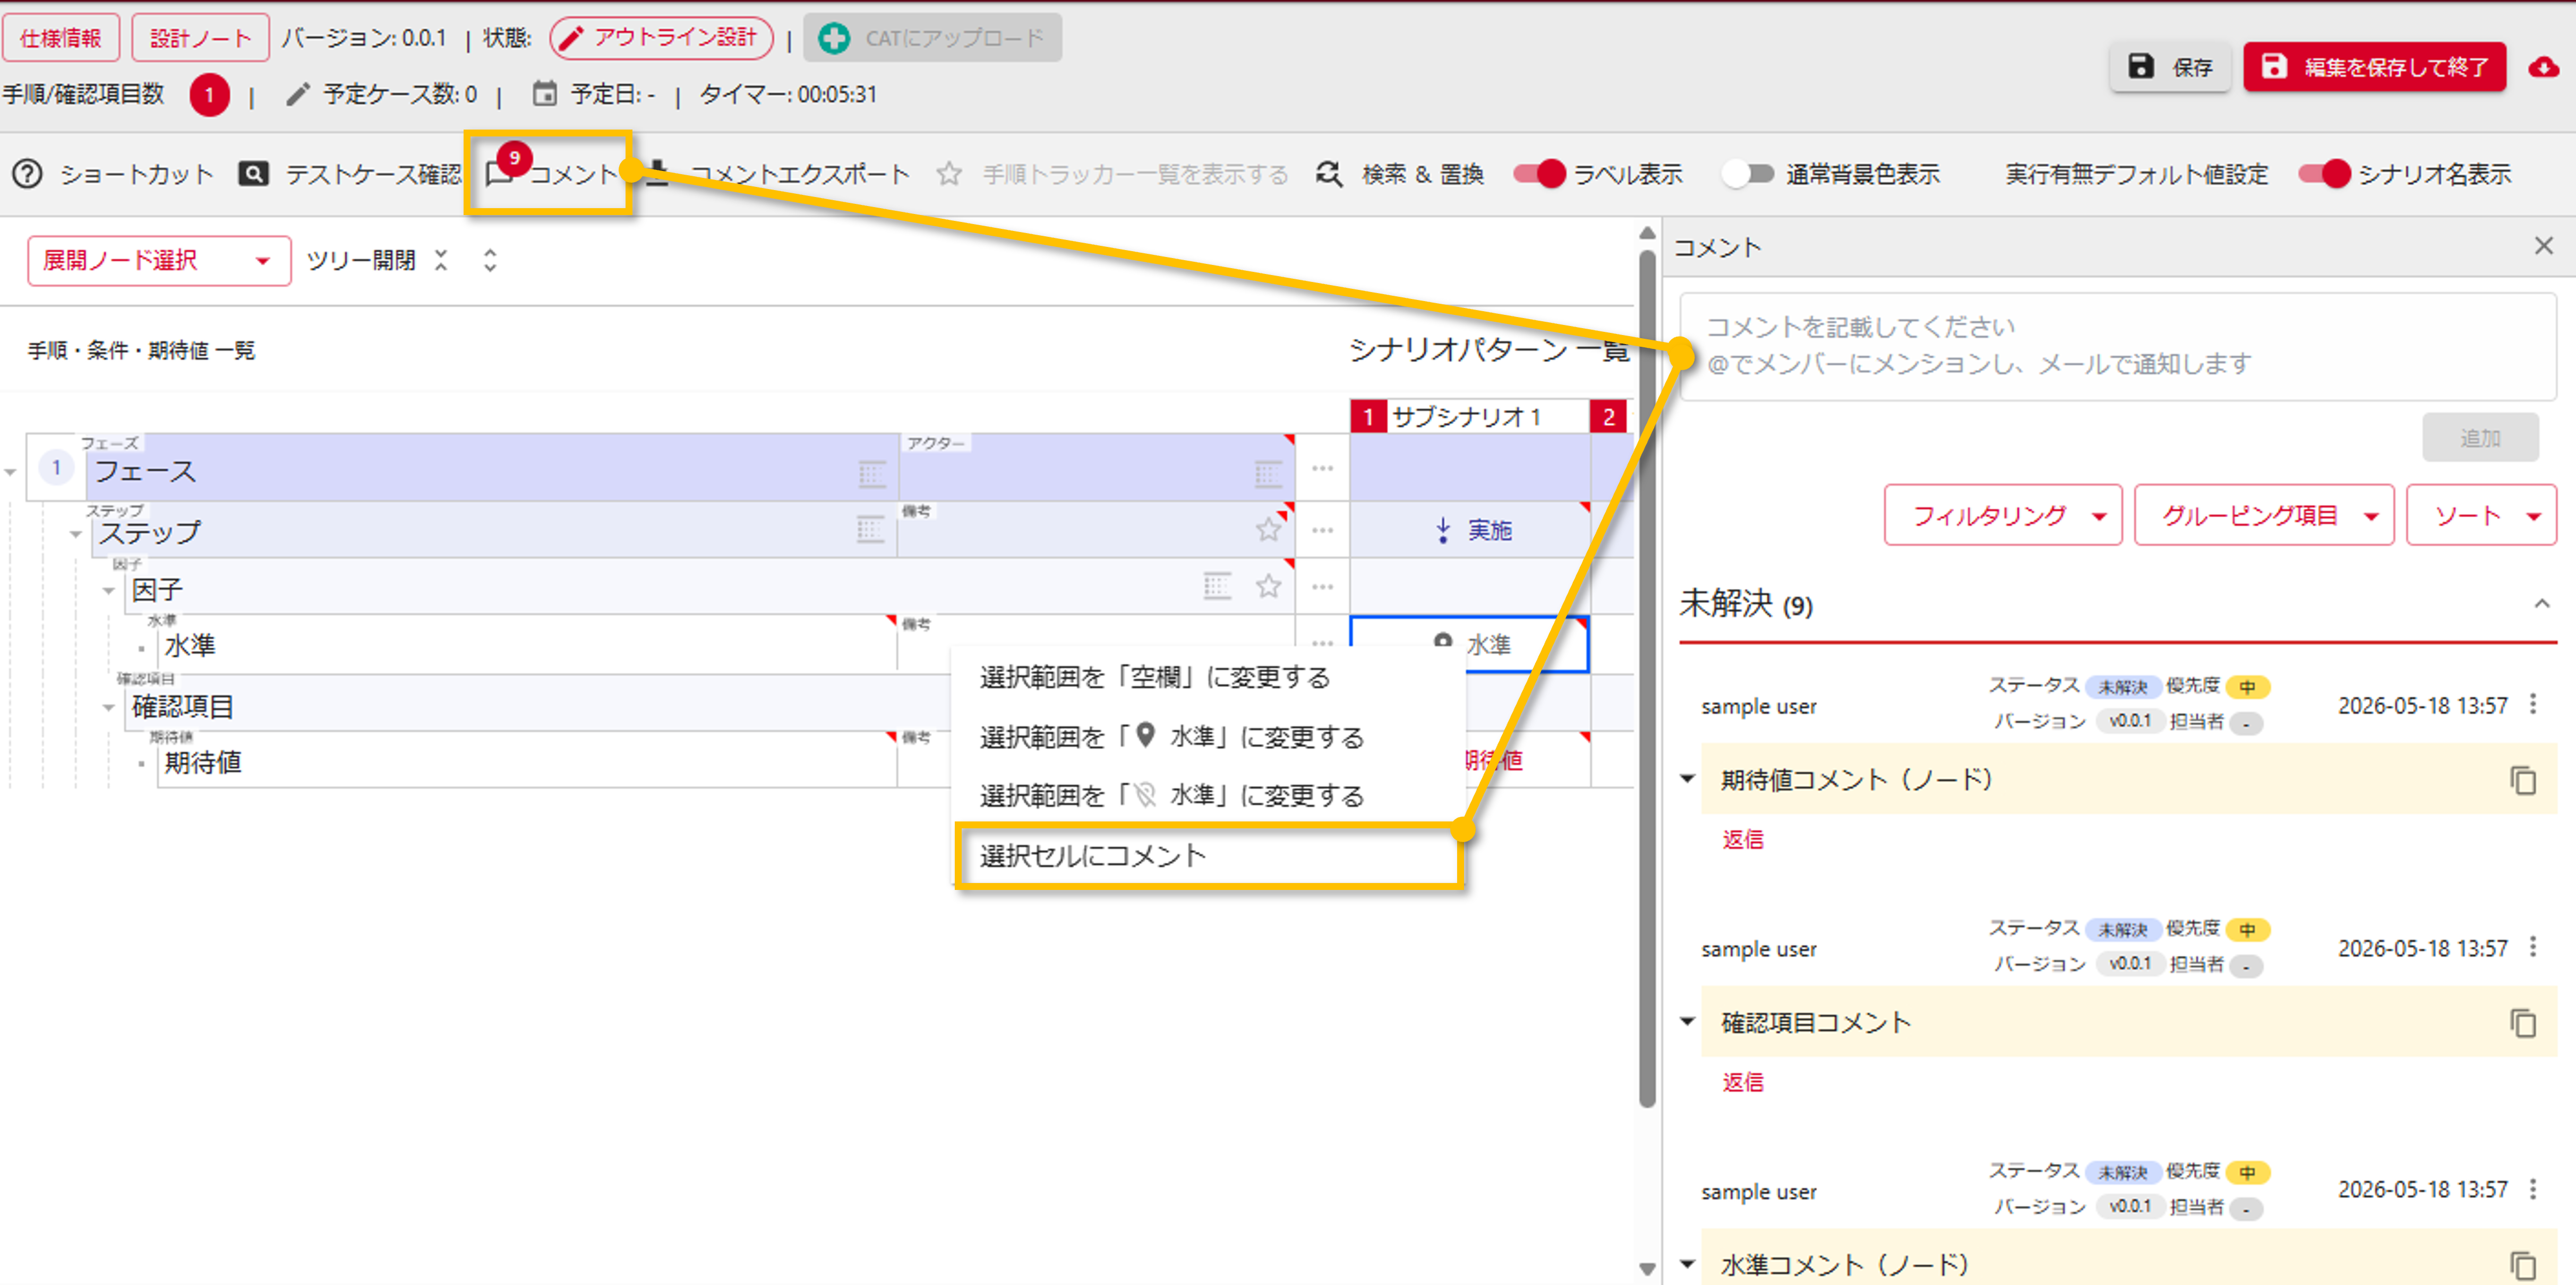Collapse 期待値コメント（ノード） comment thread
This screenshot has height=1285, width=2576.
1687,778
